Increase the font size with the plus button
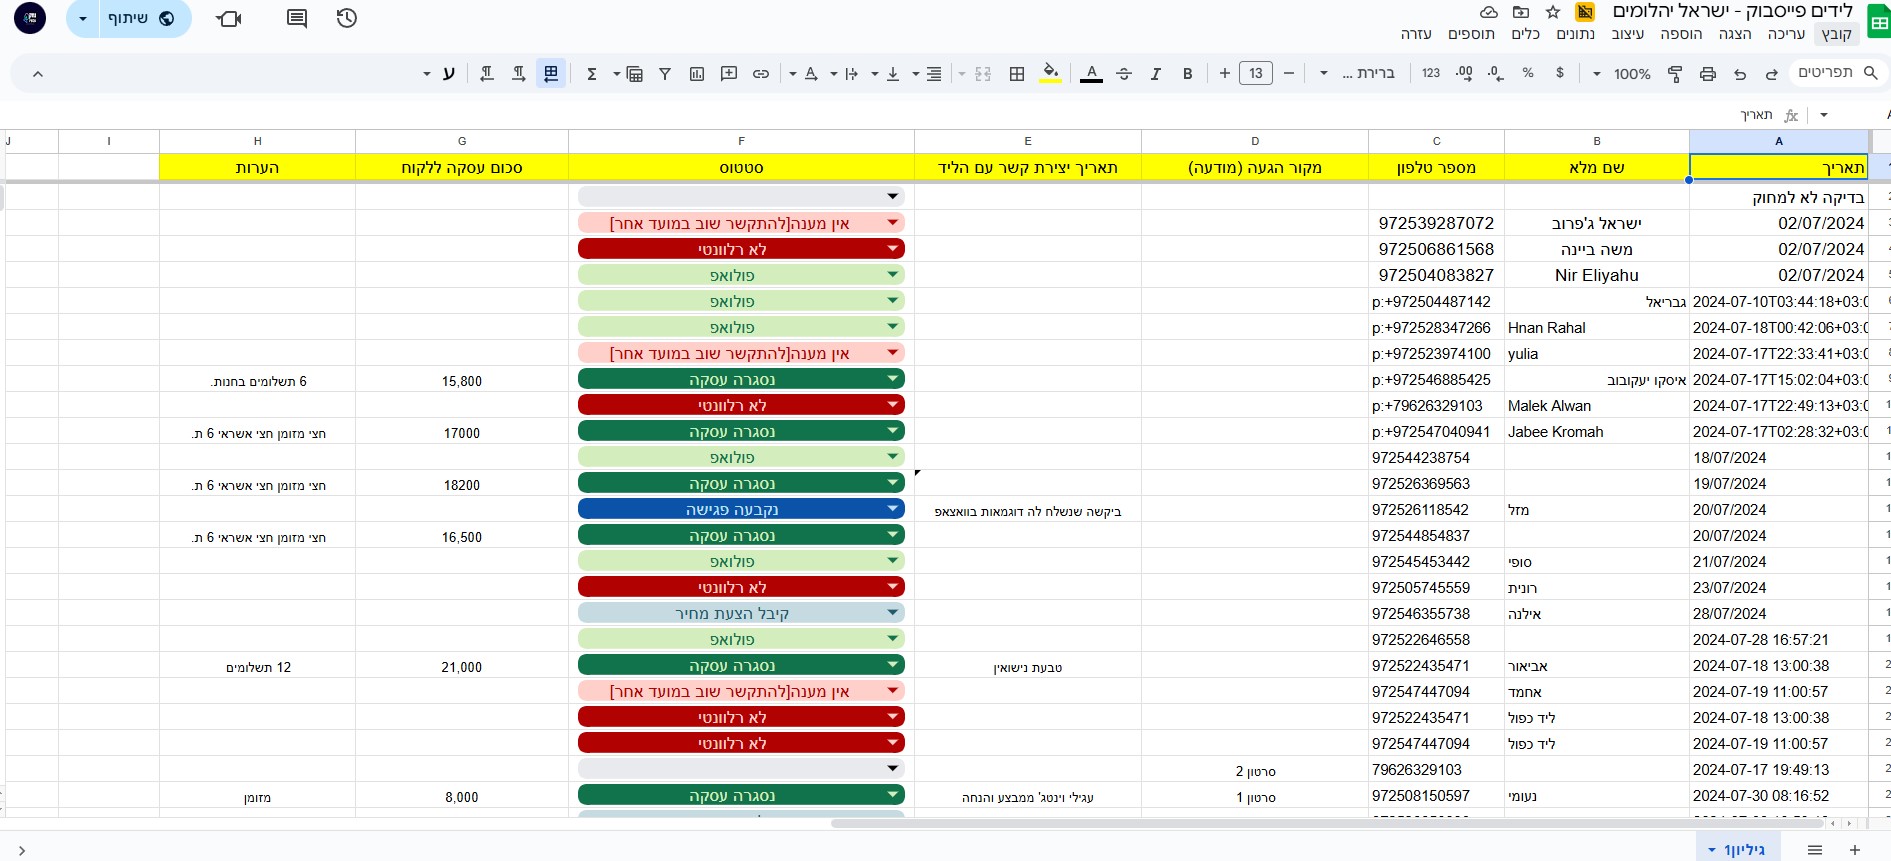 1224,73
